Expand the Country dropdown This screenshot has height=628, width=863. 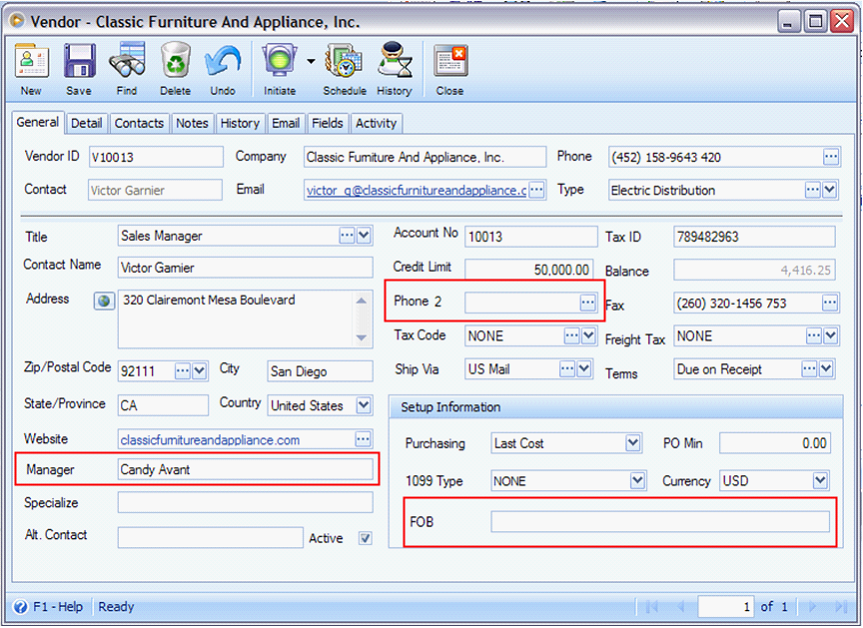click(x=363, y=406)
